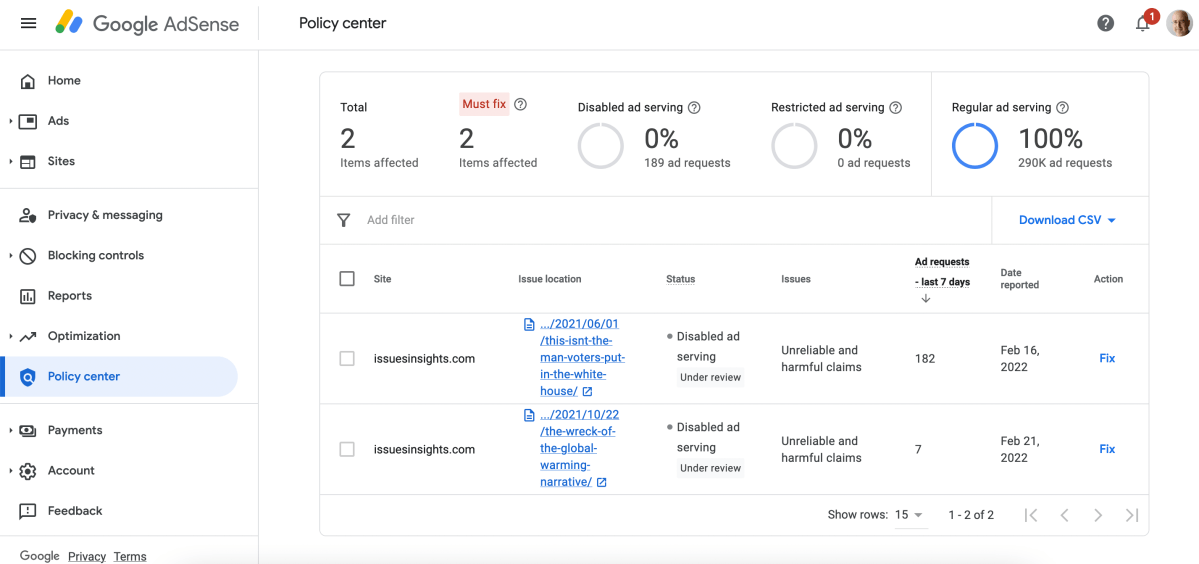Go to next page of results
1199x564 pixels.
pos(1098,515)
